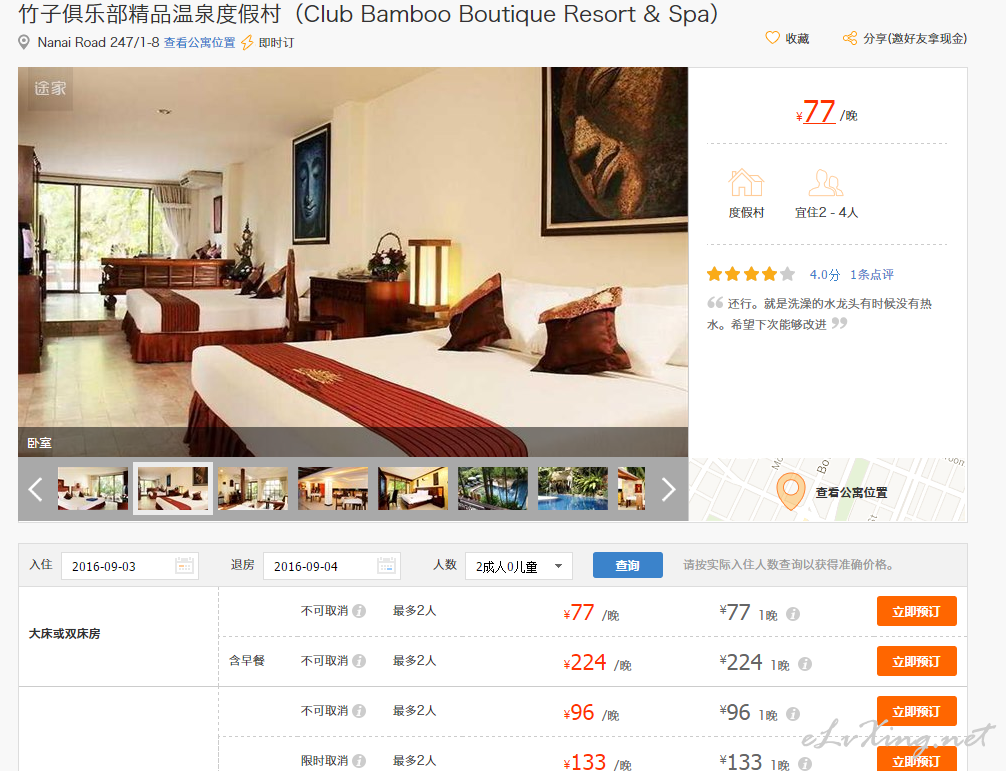Click the map pin on location map
Viewport: 1006px width, 771px height.
point(790,491)
